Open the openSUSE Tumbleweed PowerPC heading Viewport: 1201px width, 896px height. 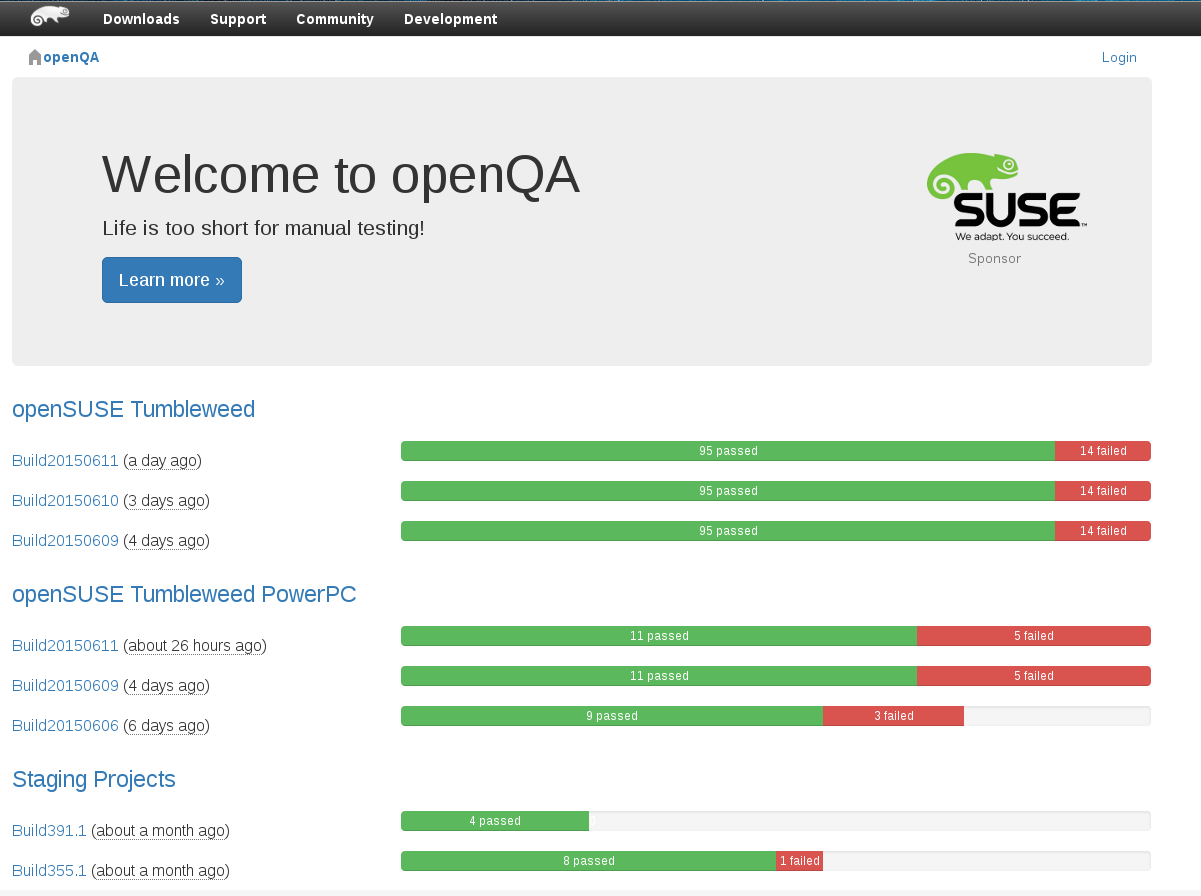(x=184, y=594)
